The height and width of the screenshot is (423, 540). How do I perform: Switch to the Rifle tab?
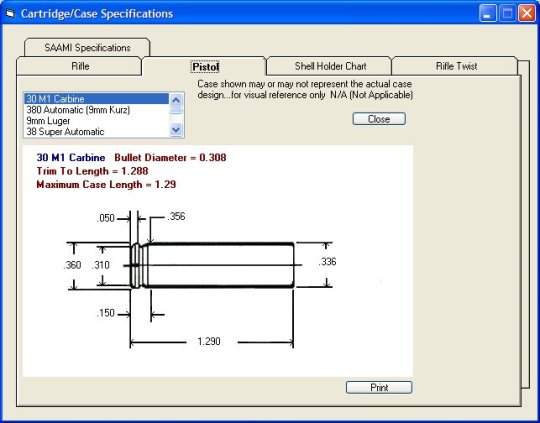click(x=80, y=66)
